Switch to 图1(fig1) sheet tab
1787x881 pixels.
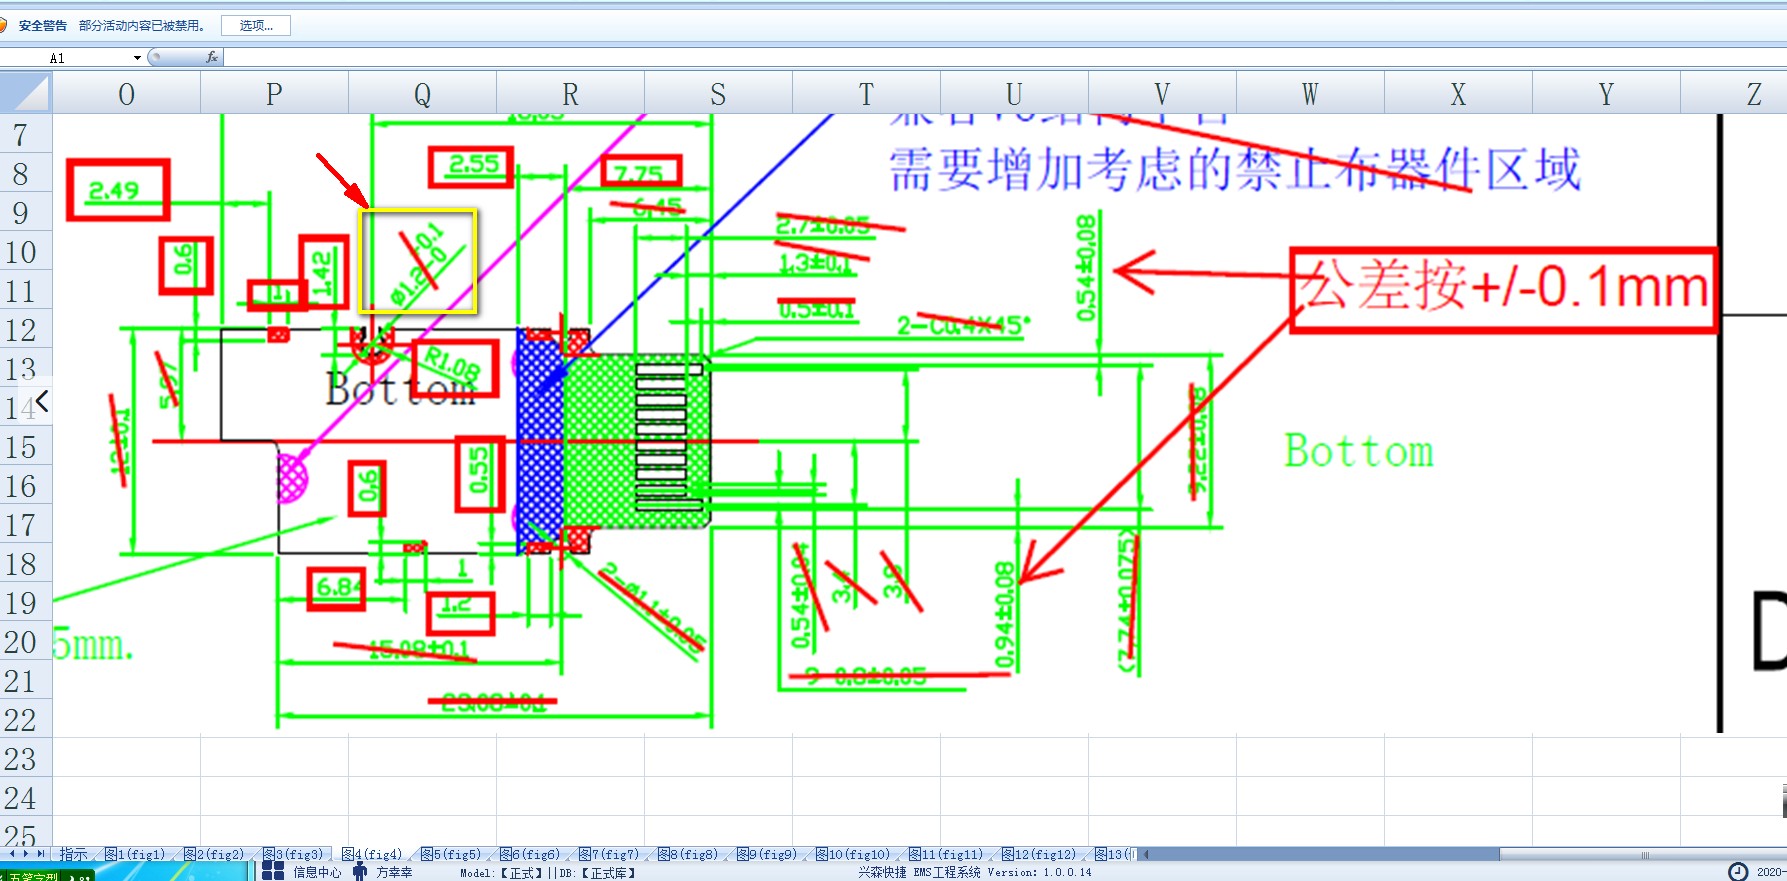[x=135, y=854]
